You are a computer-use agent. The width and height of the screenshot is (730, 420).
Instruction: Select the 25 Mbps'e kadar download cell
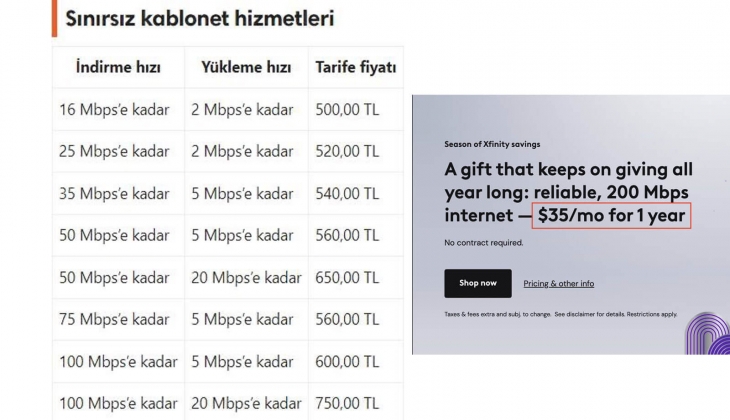pyautogui.click(x=115, y=151)
